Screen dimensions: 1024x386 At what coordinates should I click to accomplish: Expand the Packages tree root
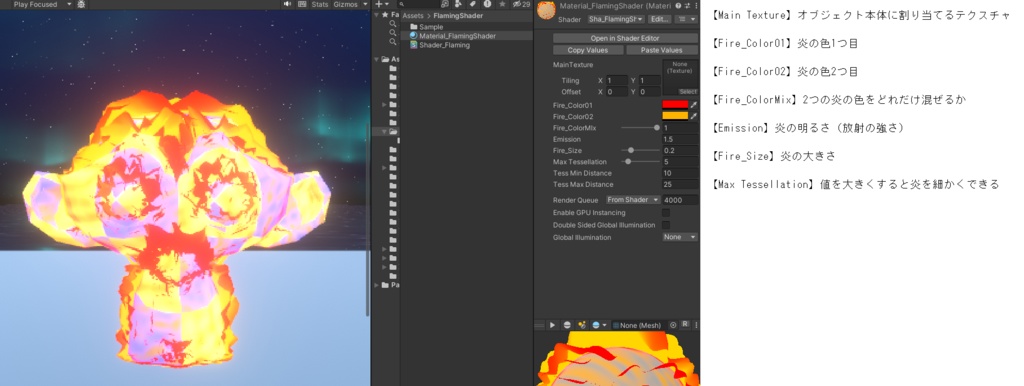click(x=377, y=285)
